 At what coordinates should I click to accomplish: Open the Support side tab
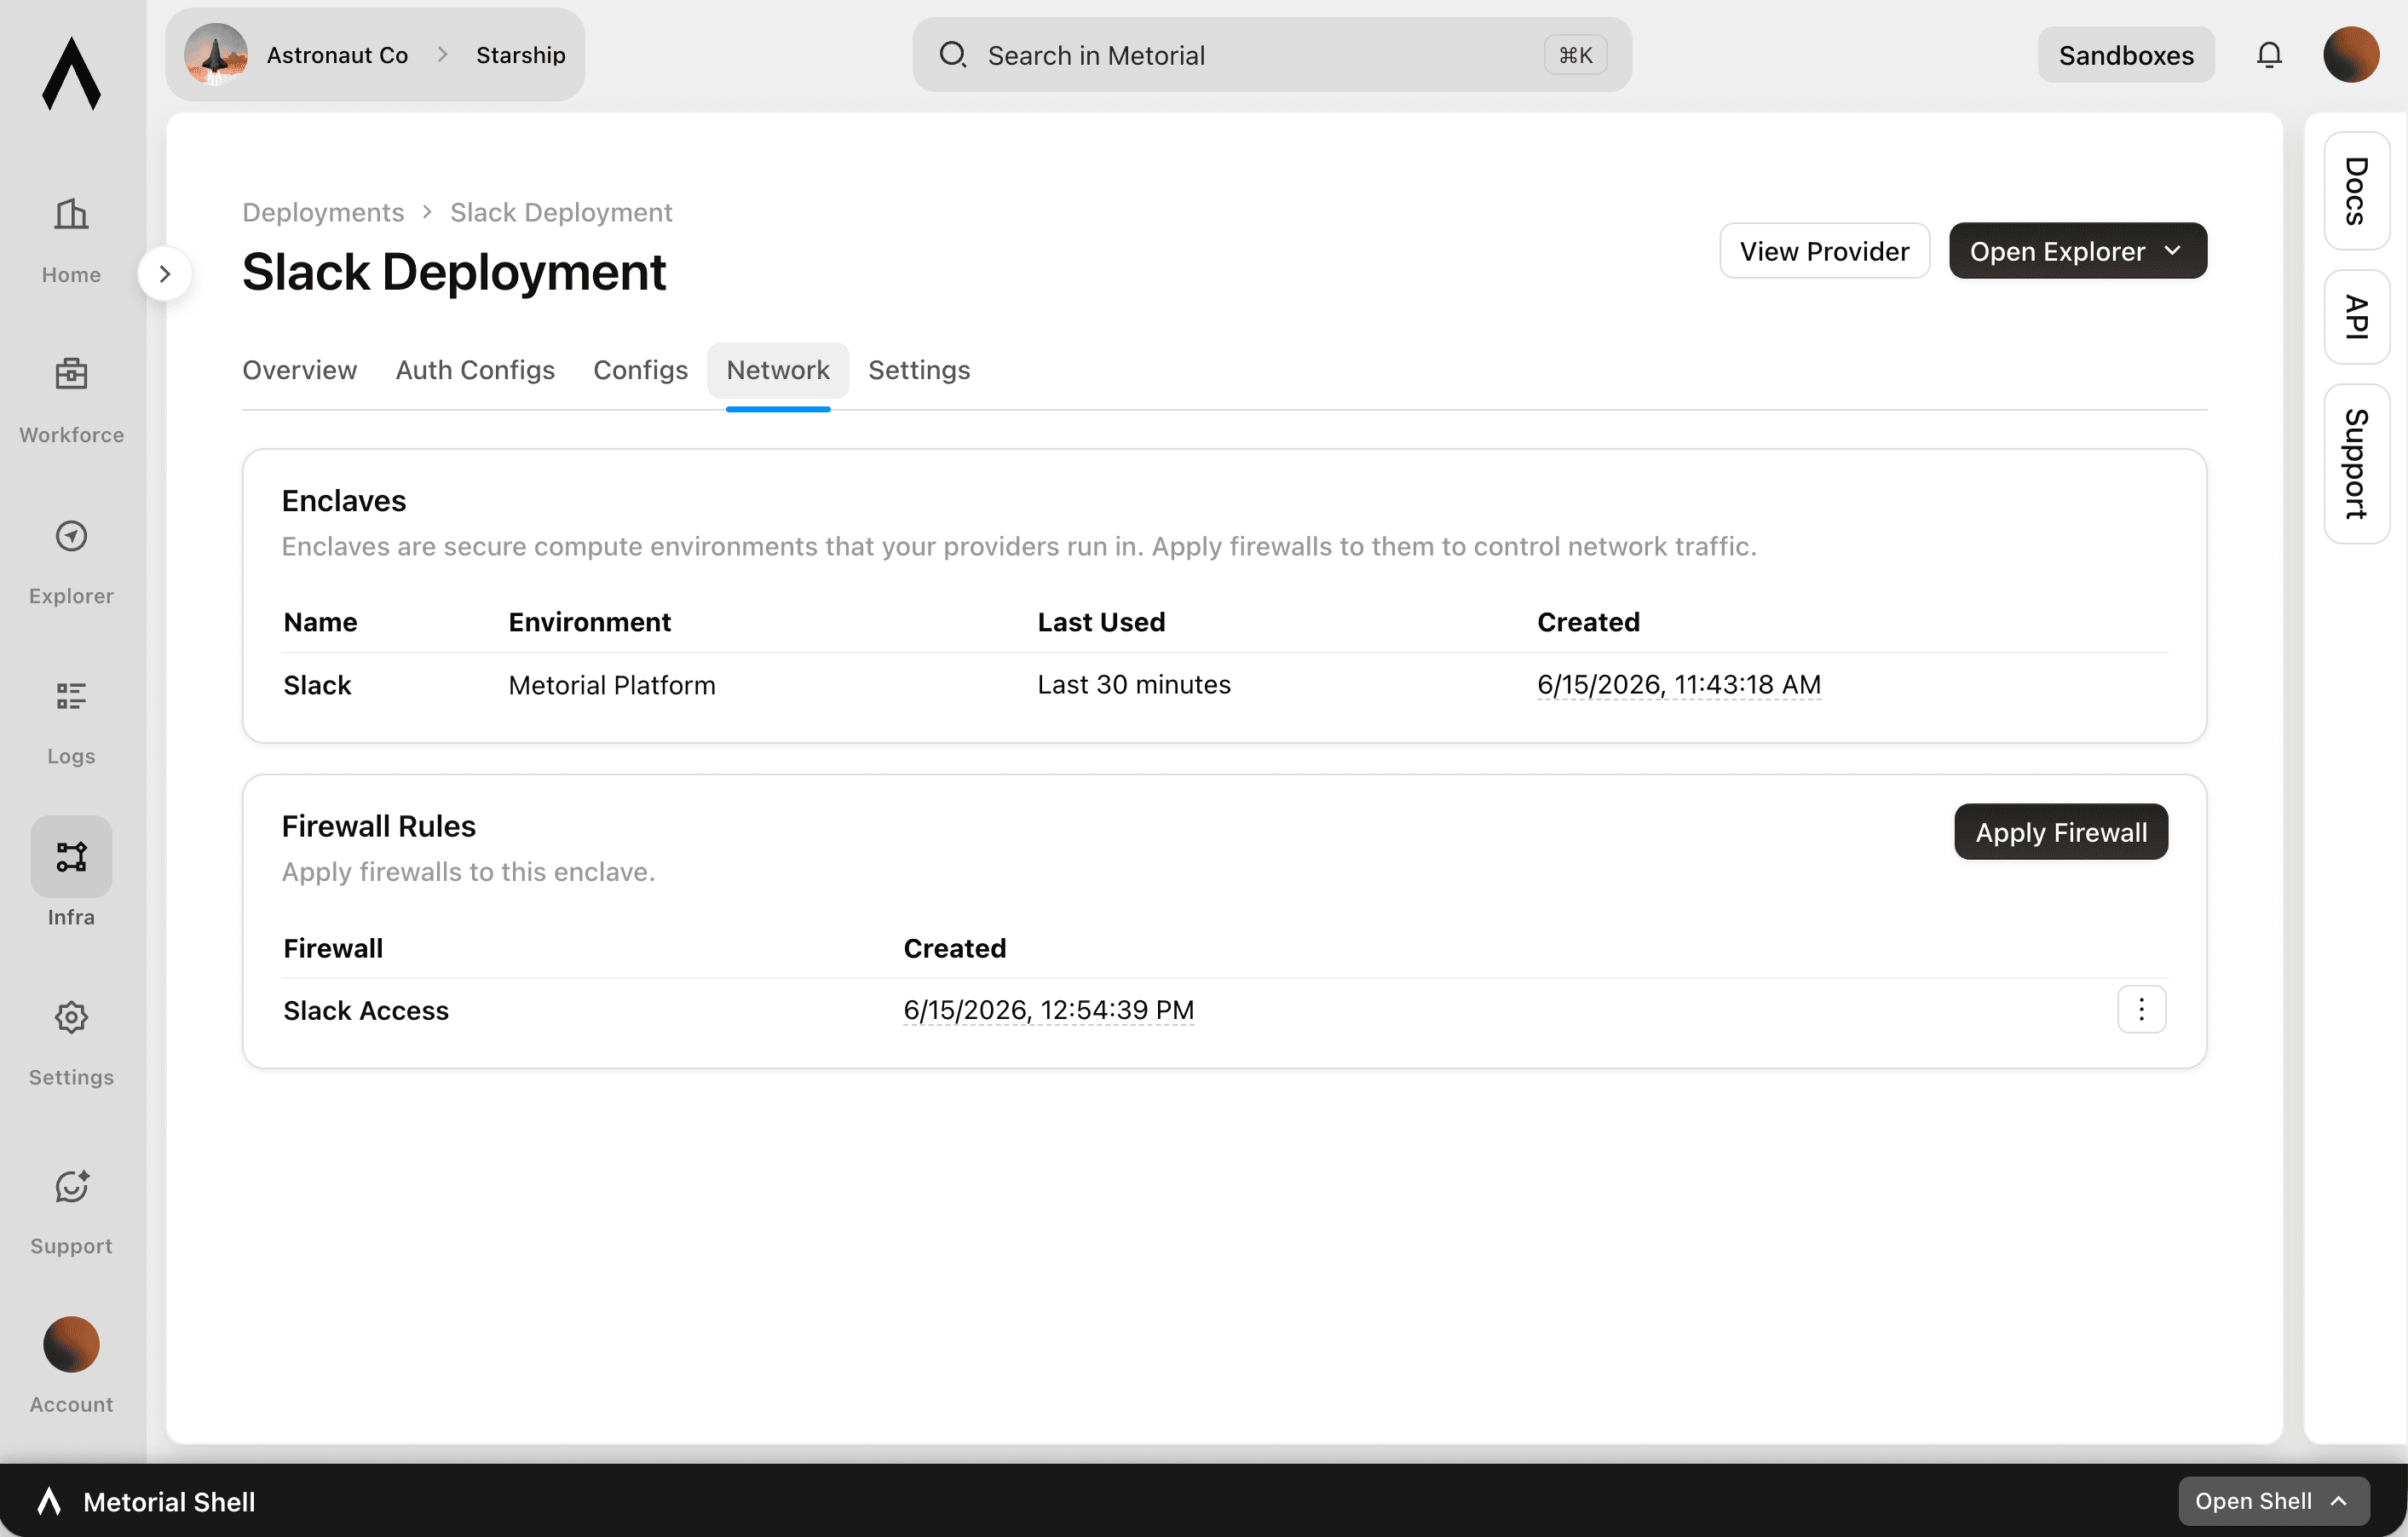point(2356,464)
